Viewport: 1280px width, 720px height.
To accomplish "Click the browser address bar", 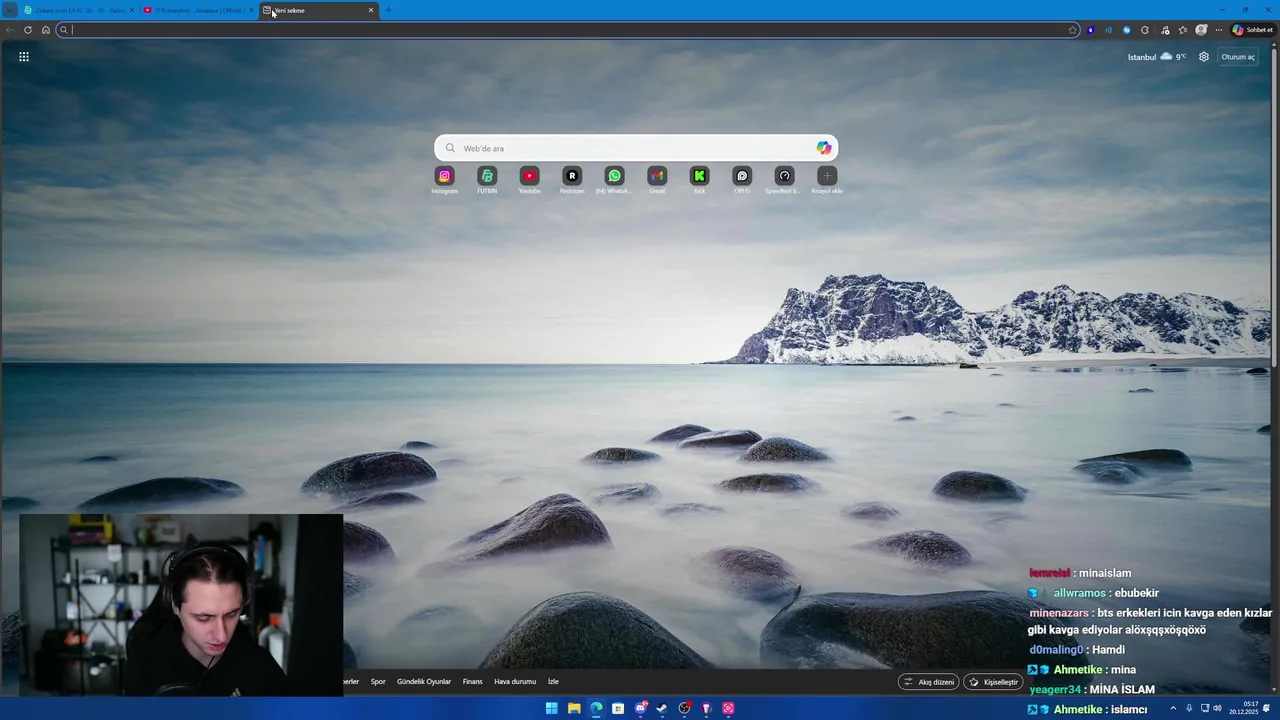I will (567, 30).
